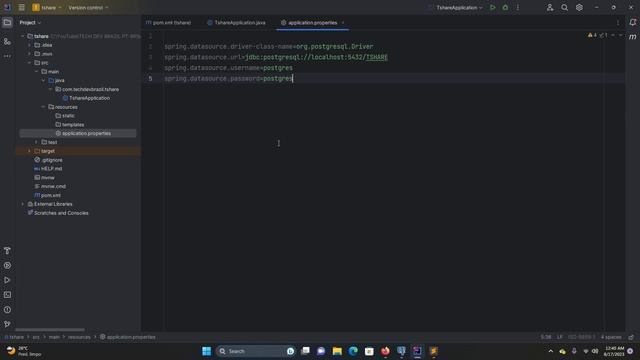Expand the .mvn folder

[x=29, y=54]
